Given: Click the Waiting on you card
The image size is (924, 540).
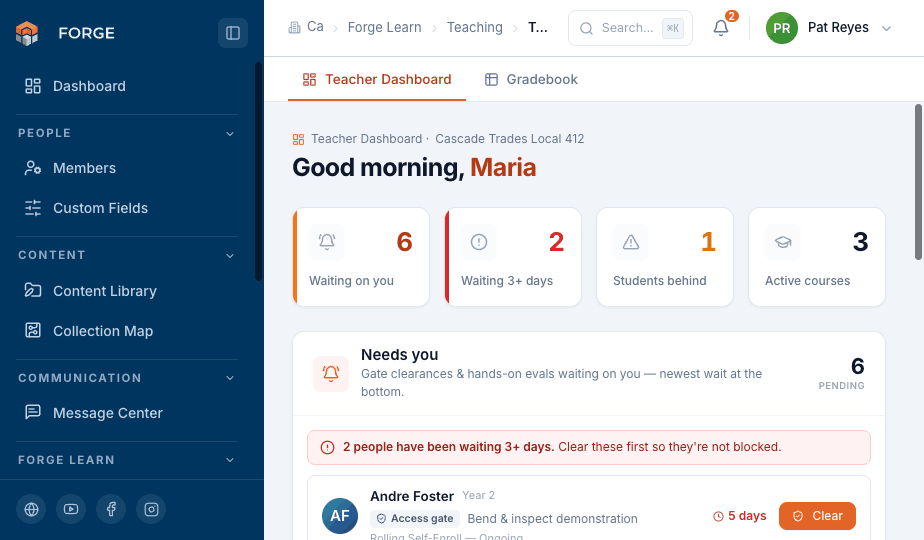Looking at the screenshot, I should [361, 257].
